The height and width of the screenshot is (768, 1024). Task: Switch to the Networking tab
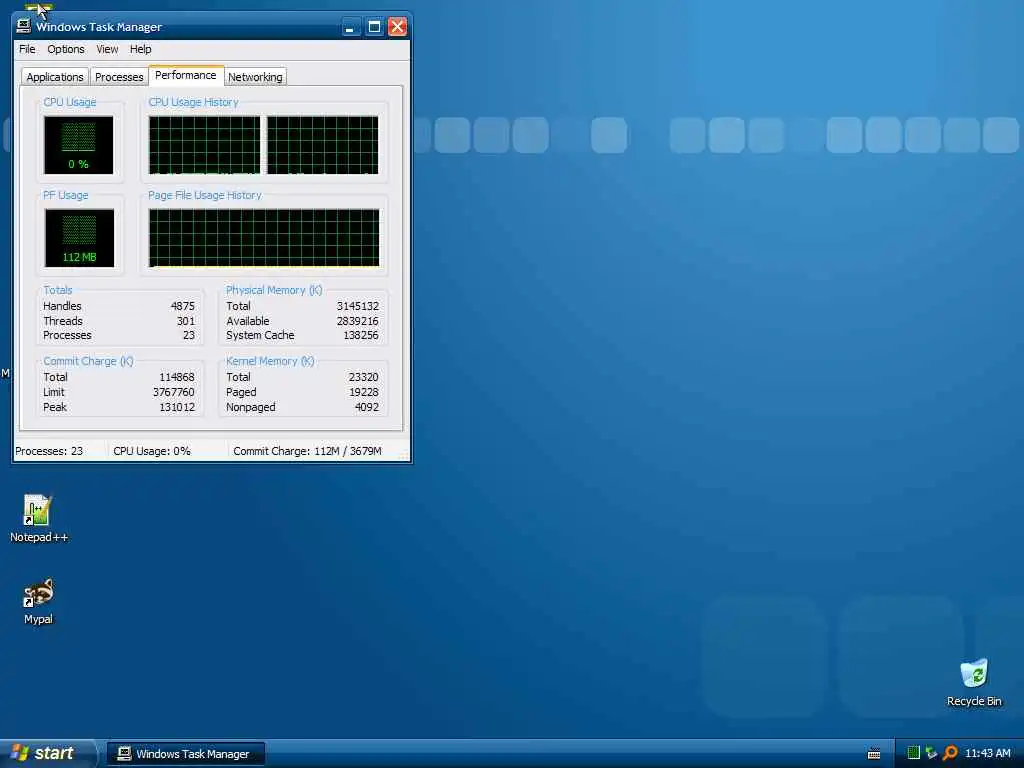[255, 77]
